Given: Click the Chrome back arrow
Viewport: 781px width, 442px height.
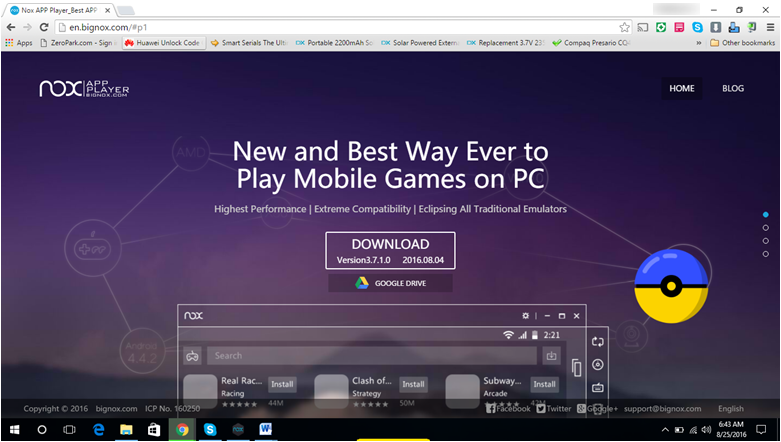Looking at the screenshot, I should click(x=11, y=27).
